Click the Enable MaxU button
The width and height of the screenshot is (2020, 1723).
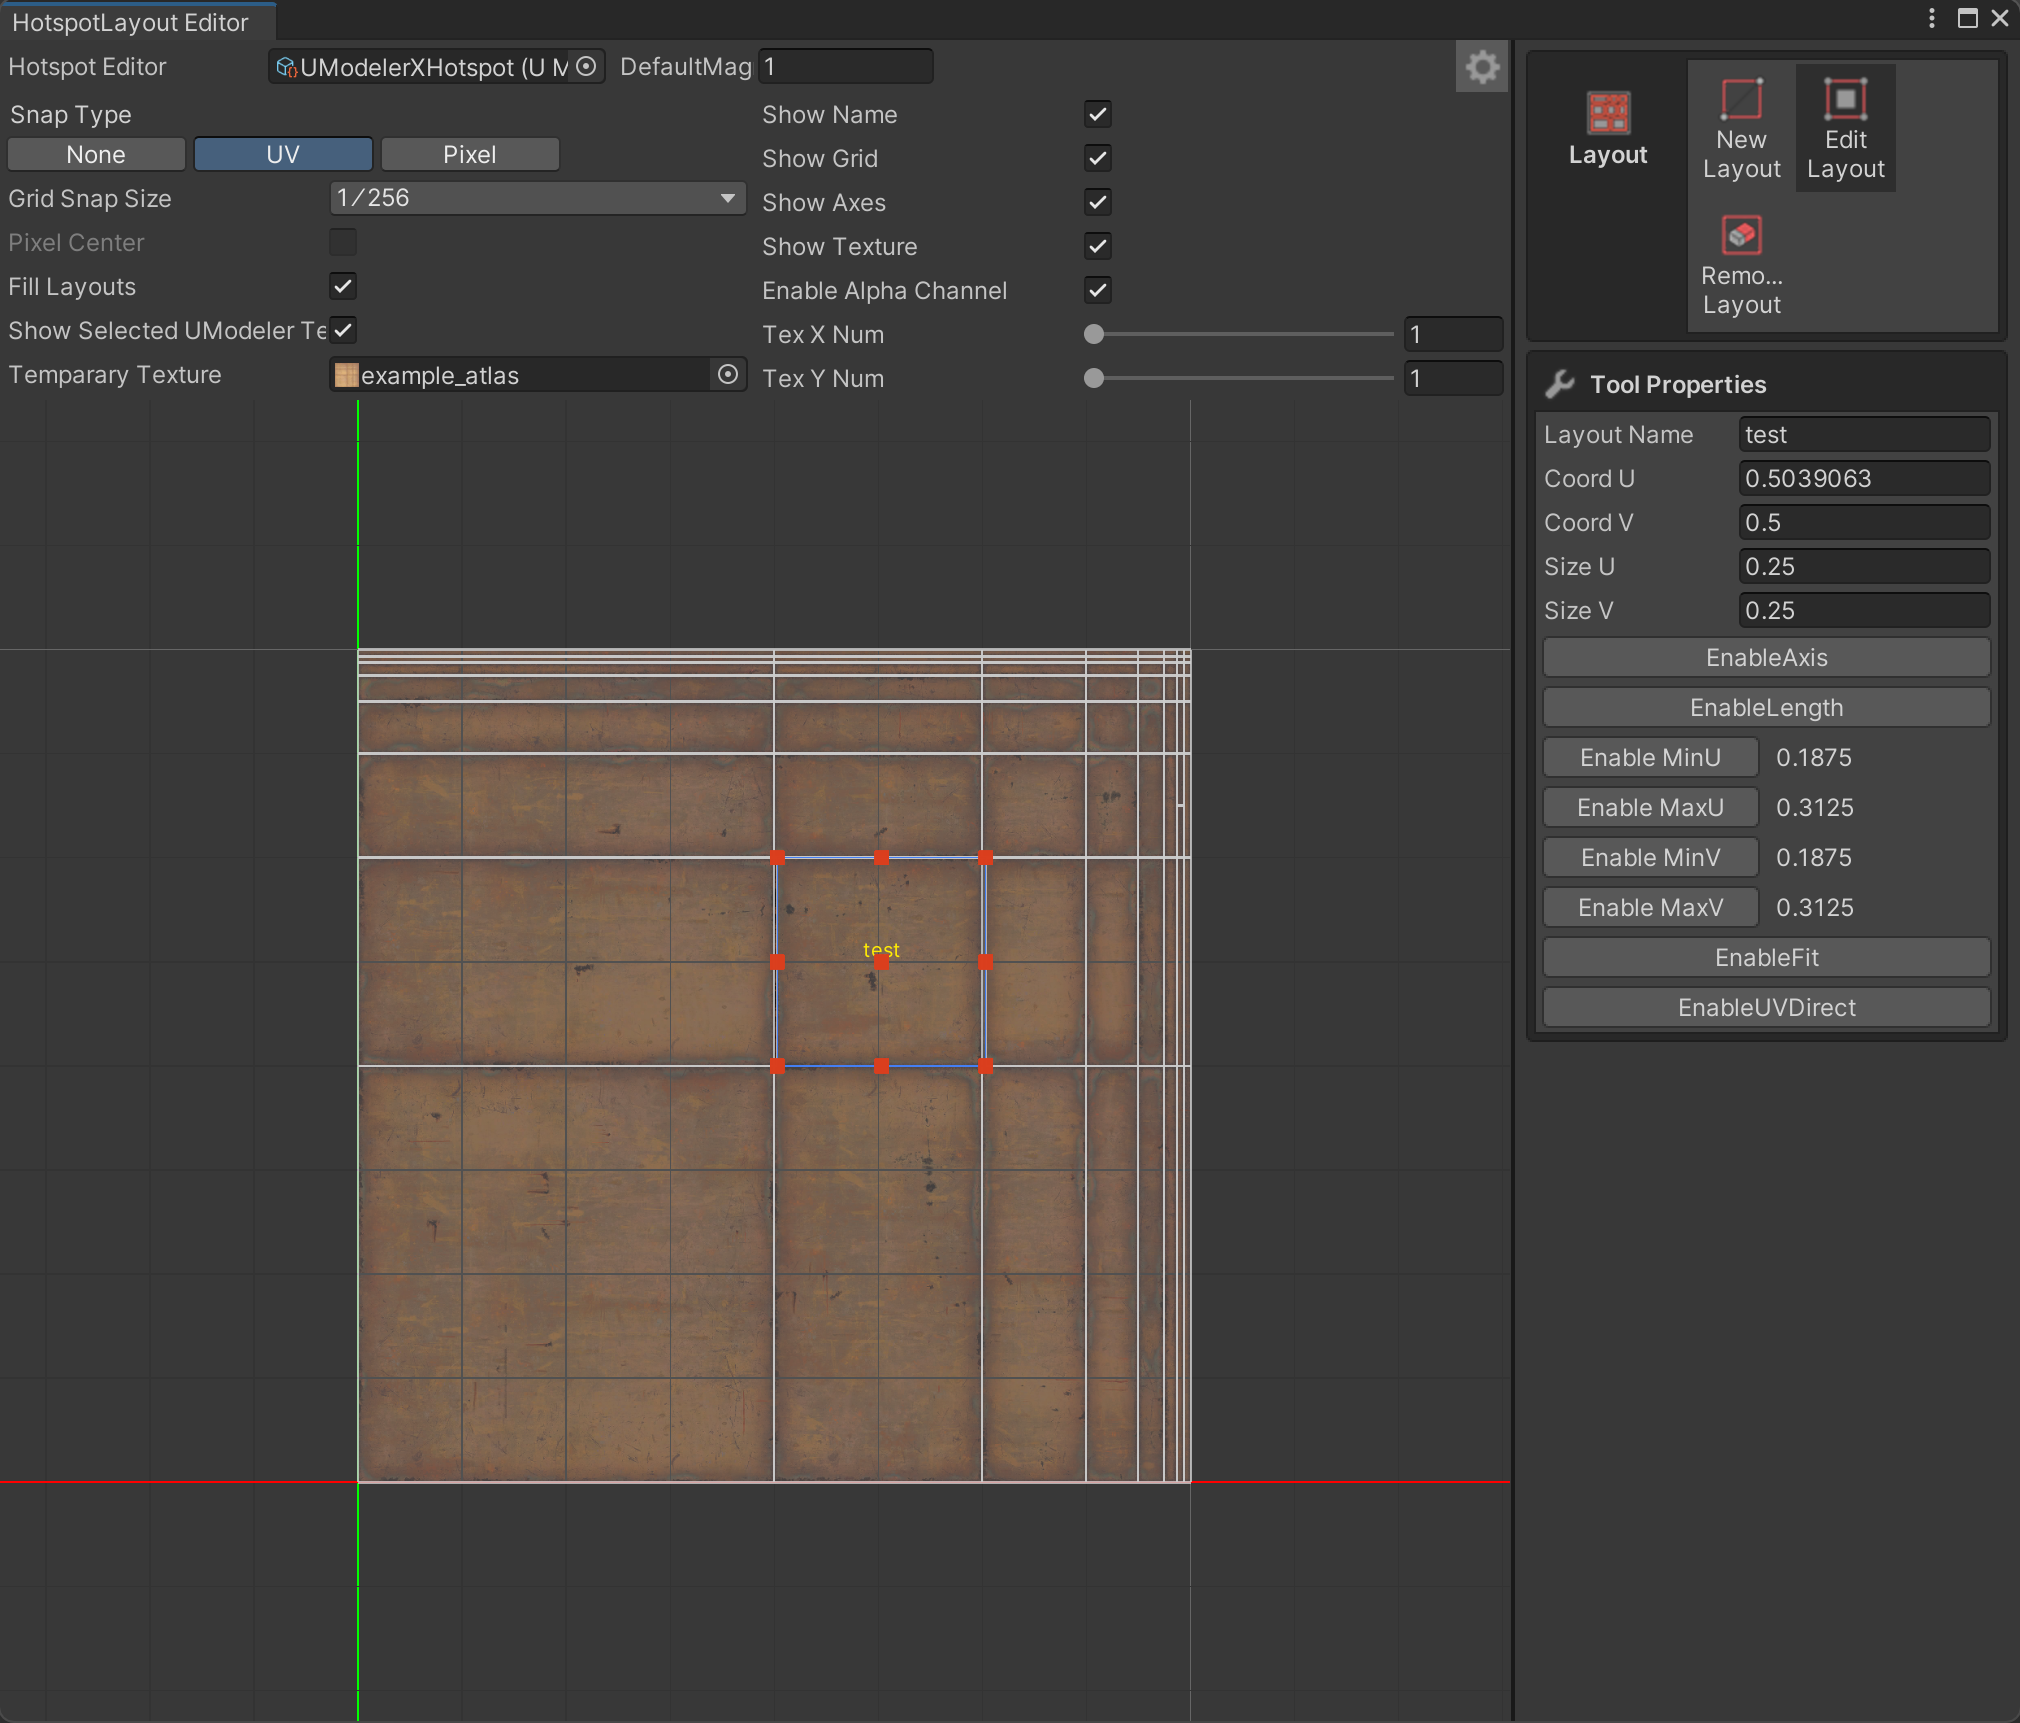click(1650, 807)
